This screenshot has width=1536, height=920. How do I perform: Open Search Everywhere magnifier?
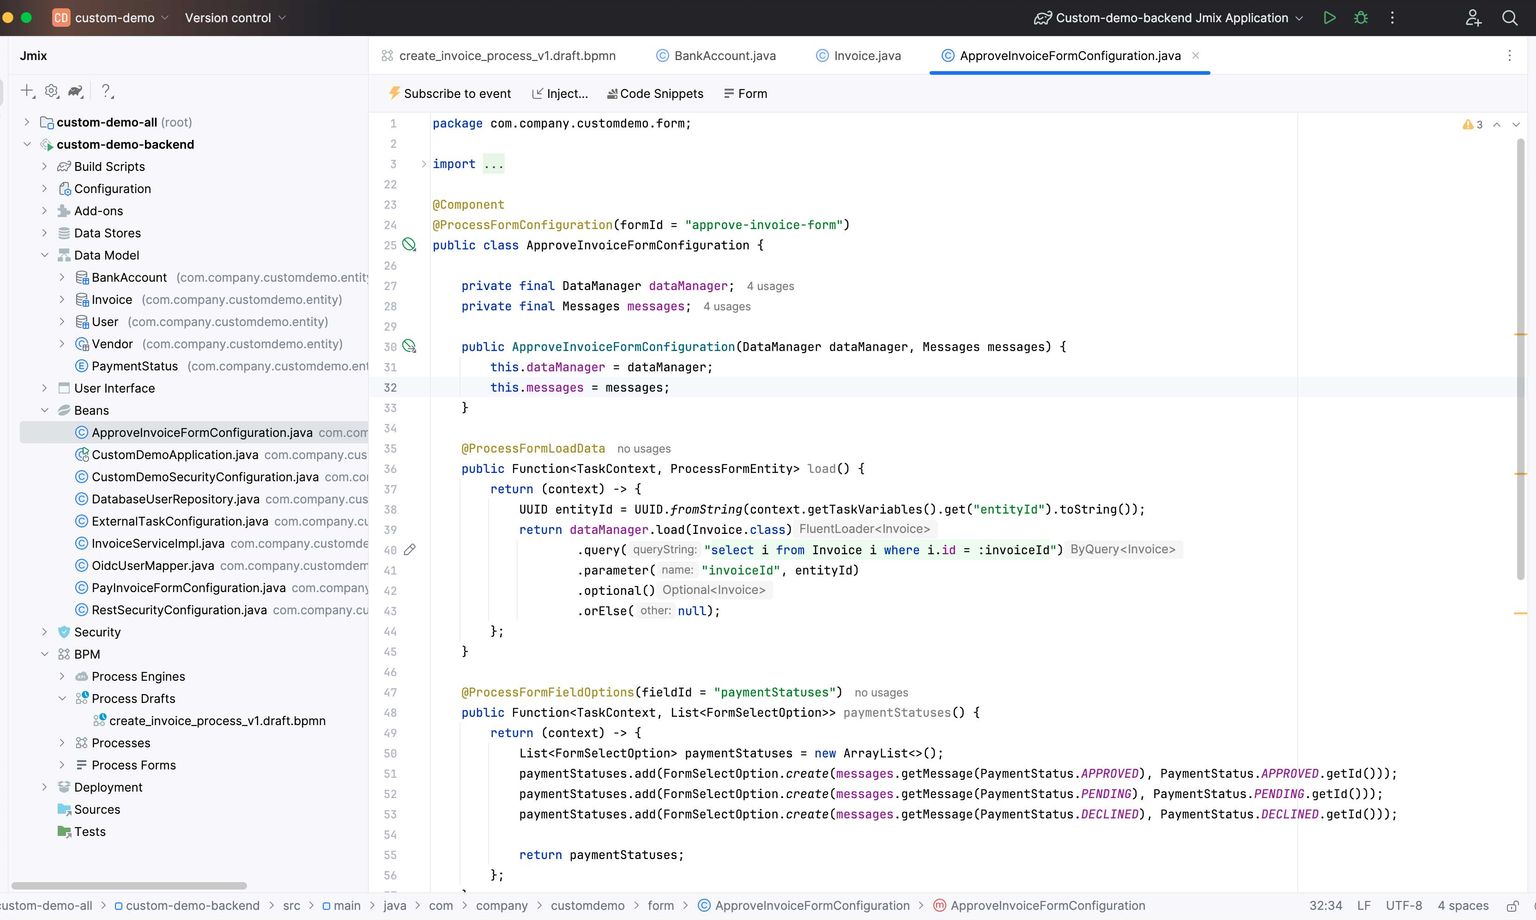(x=1510, y=18)
